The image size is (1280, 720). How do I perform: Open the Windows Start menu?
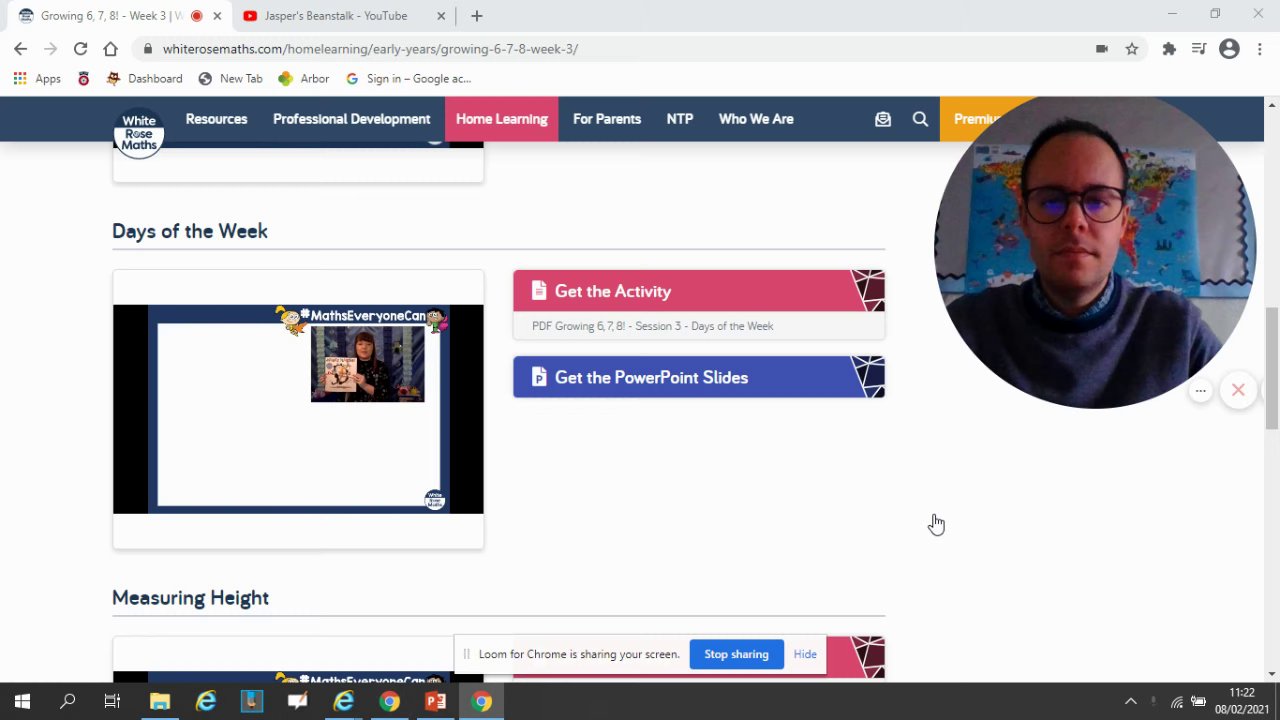point(22,702)
